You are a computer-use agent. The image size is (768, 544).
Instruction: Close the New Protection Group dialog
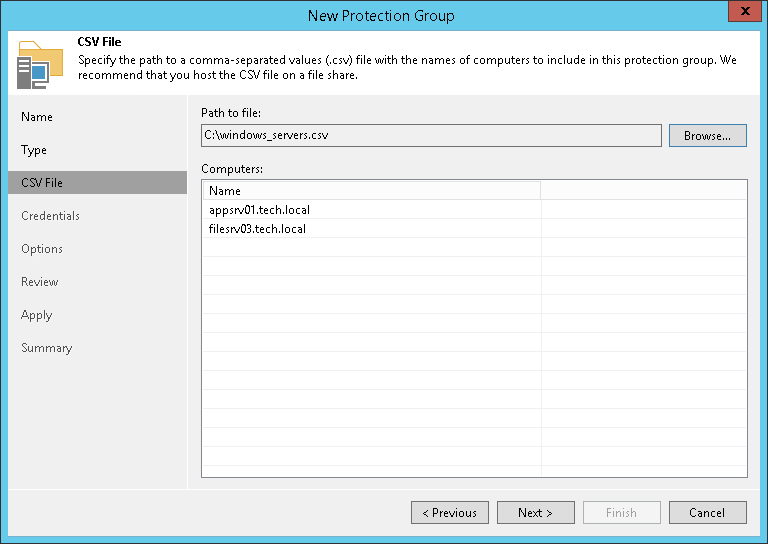(x=741, y=14)
